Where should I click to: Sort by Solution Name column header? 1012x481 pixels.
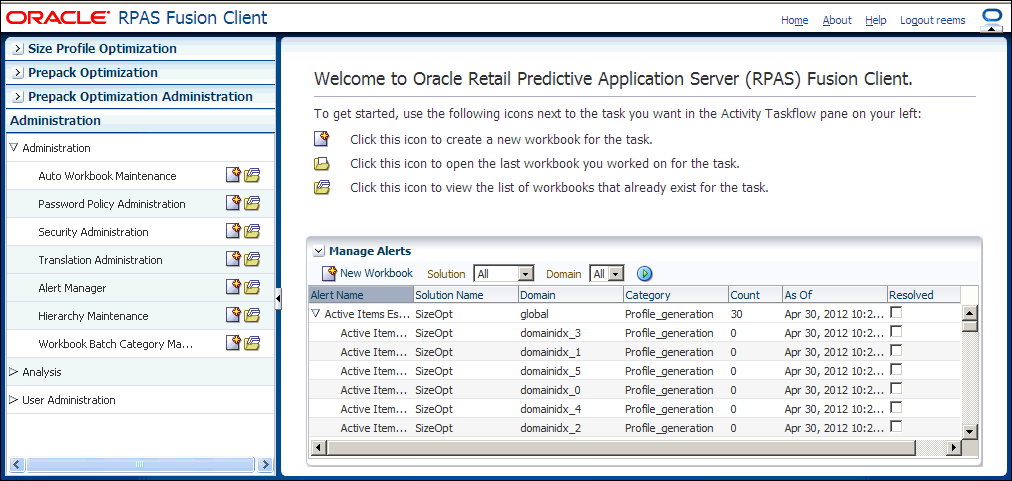click(466, 294)
